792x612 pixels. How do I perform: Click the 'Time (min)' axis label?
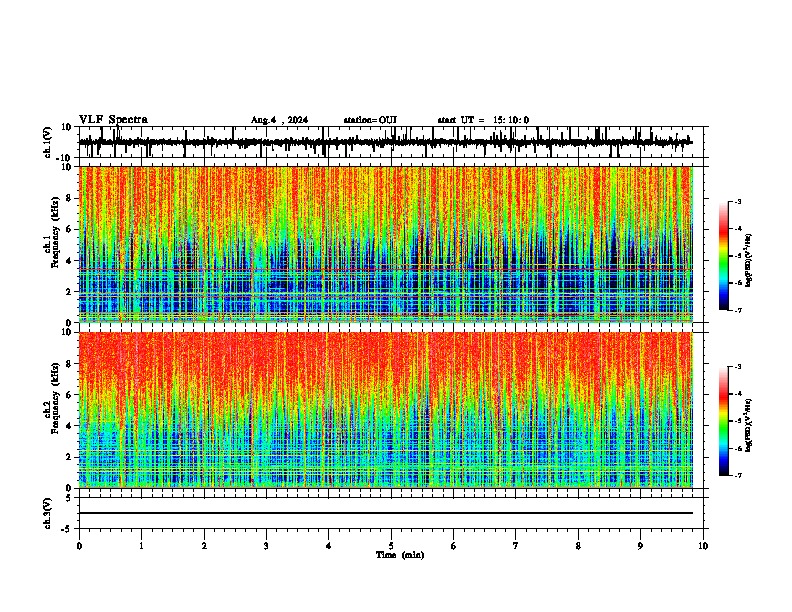pyautogui.click(x=400, y=555)
